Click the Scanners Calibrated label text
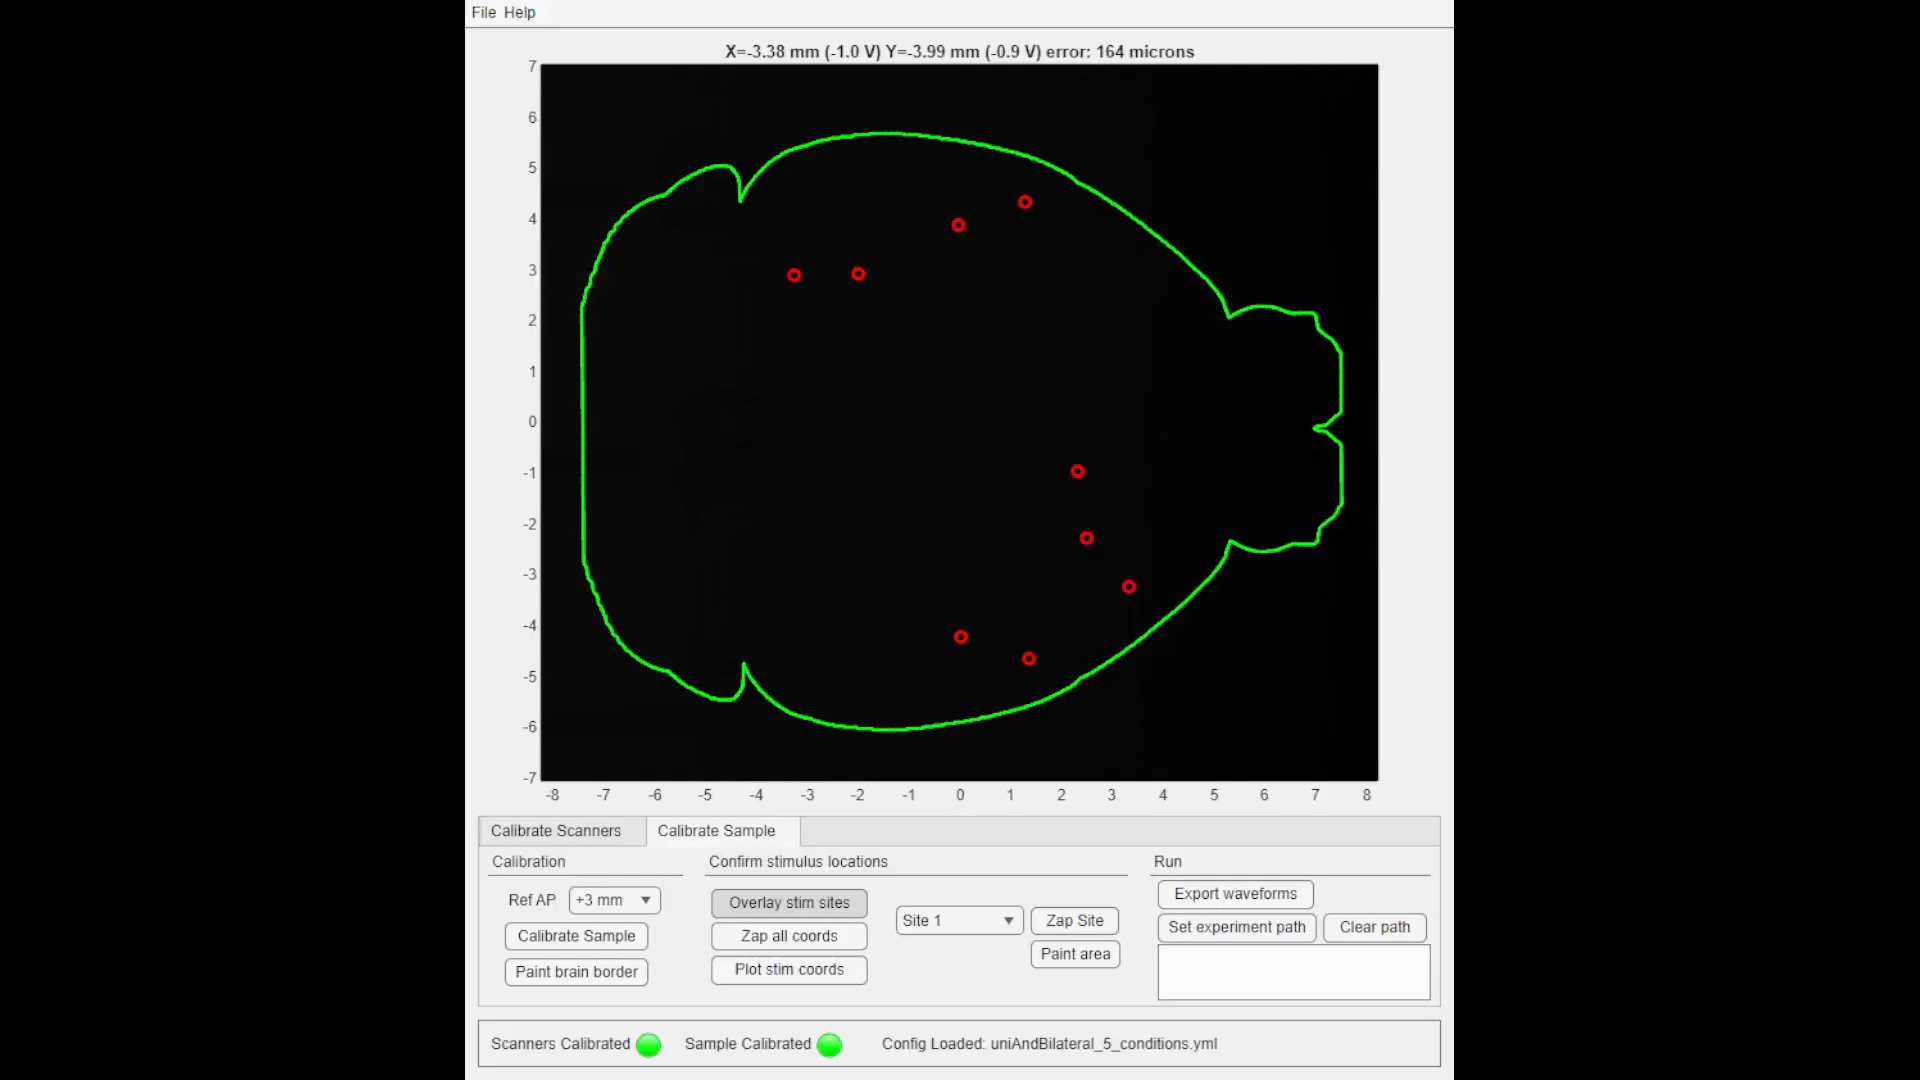The height and width of the screenshot is (1080, 1920). coord(560,1044)
